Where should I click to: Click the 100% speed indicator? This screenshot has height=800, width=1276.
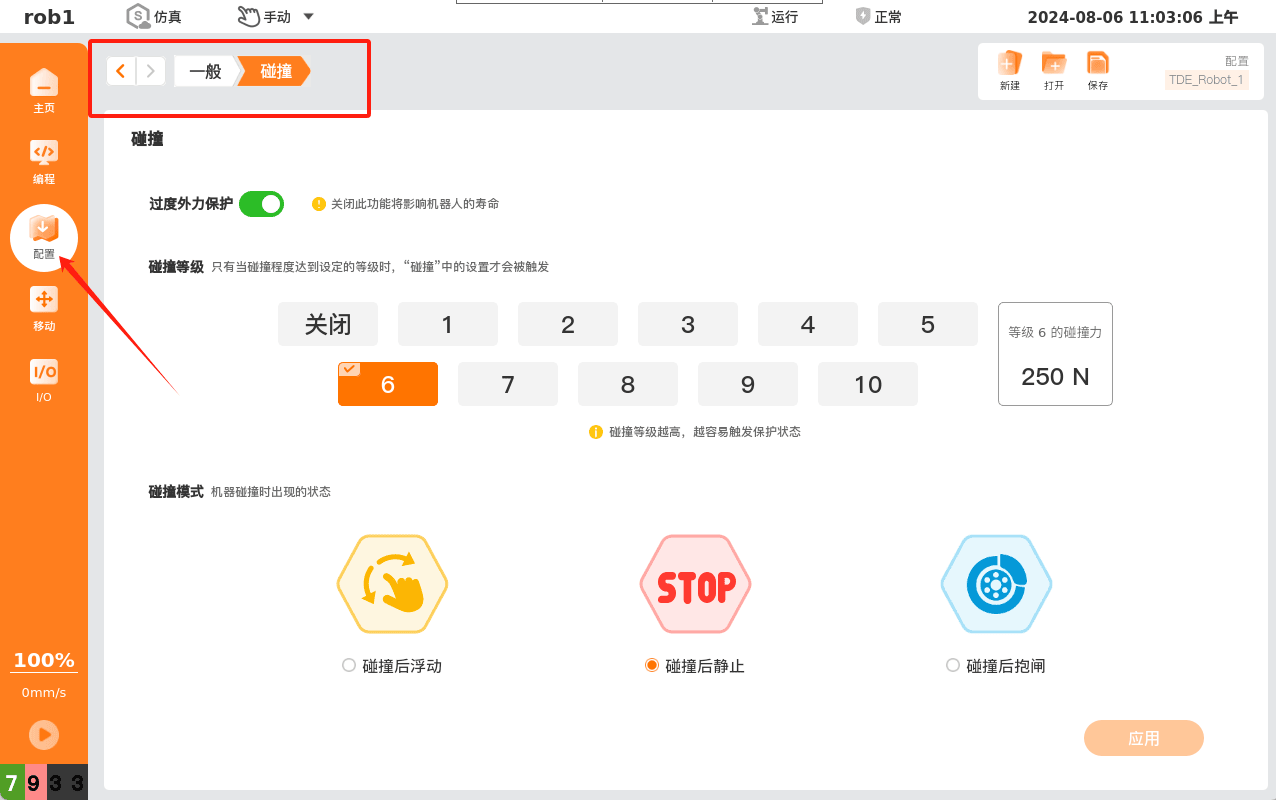pyautogui.click(x=44, y=661)
